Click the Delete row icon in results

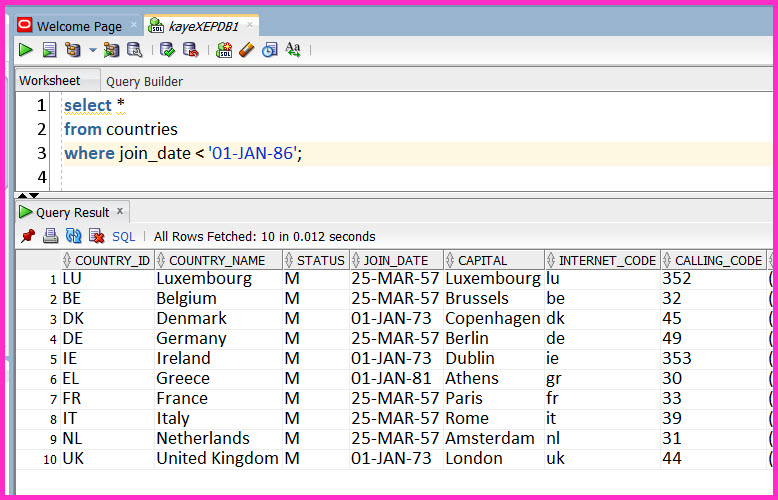tap(97, 236)
